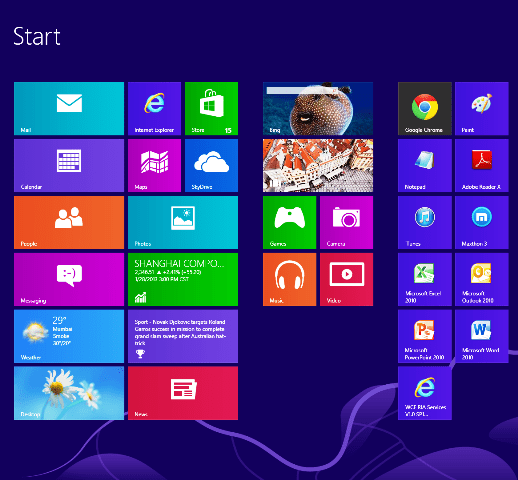518x480 pixels.
Task: Open the Mail tile
Action: [x=69, y=108]
